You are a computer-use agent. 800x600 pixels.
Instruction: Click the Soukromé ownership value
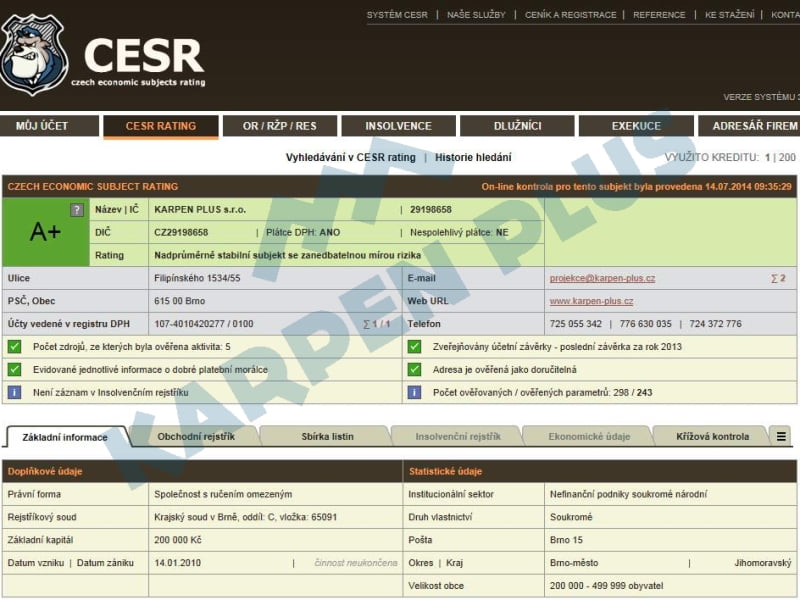(571, 517)
